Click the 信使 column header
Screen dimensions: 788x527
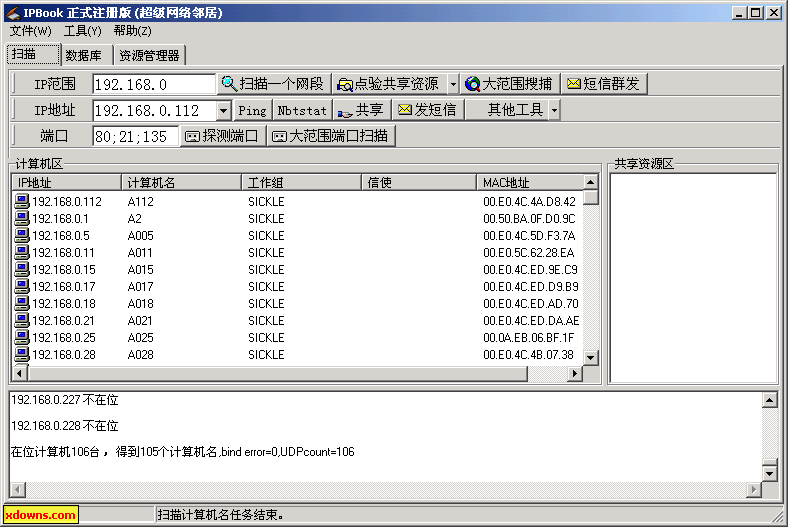coord(419,182)
